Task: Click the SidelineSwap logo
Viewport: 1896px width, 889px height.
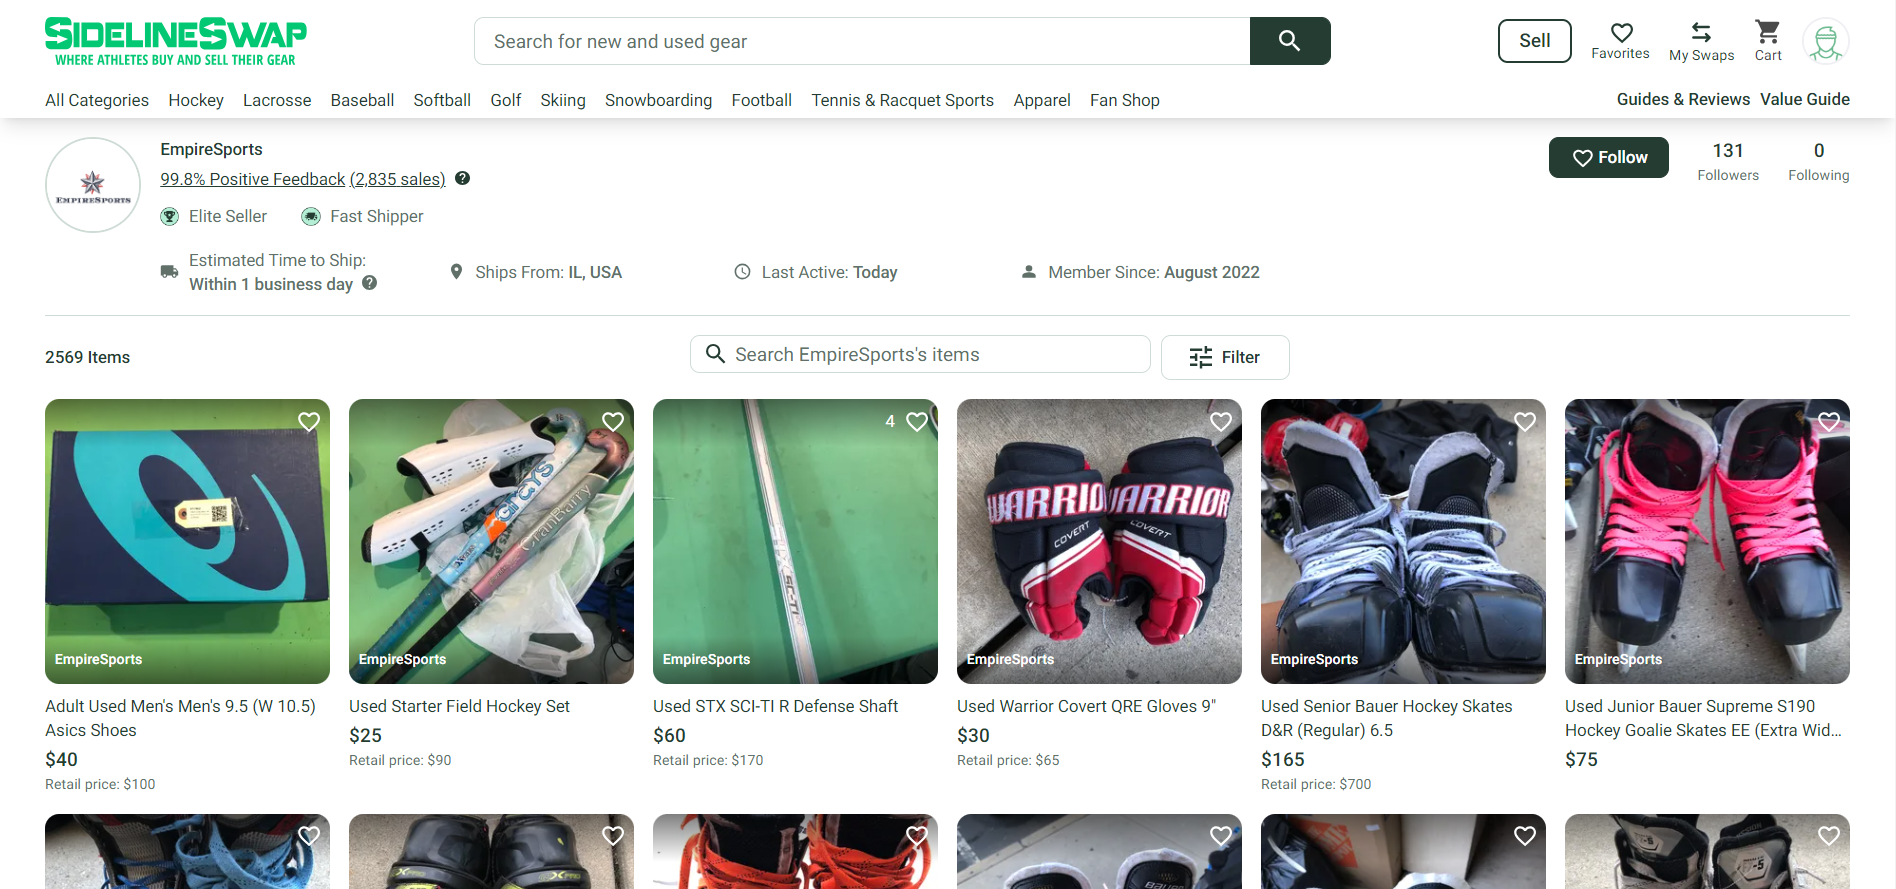Action: (x=176, y=42)
